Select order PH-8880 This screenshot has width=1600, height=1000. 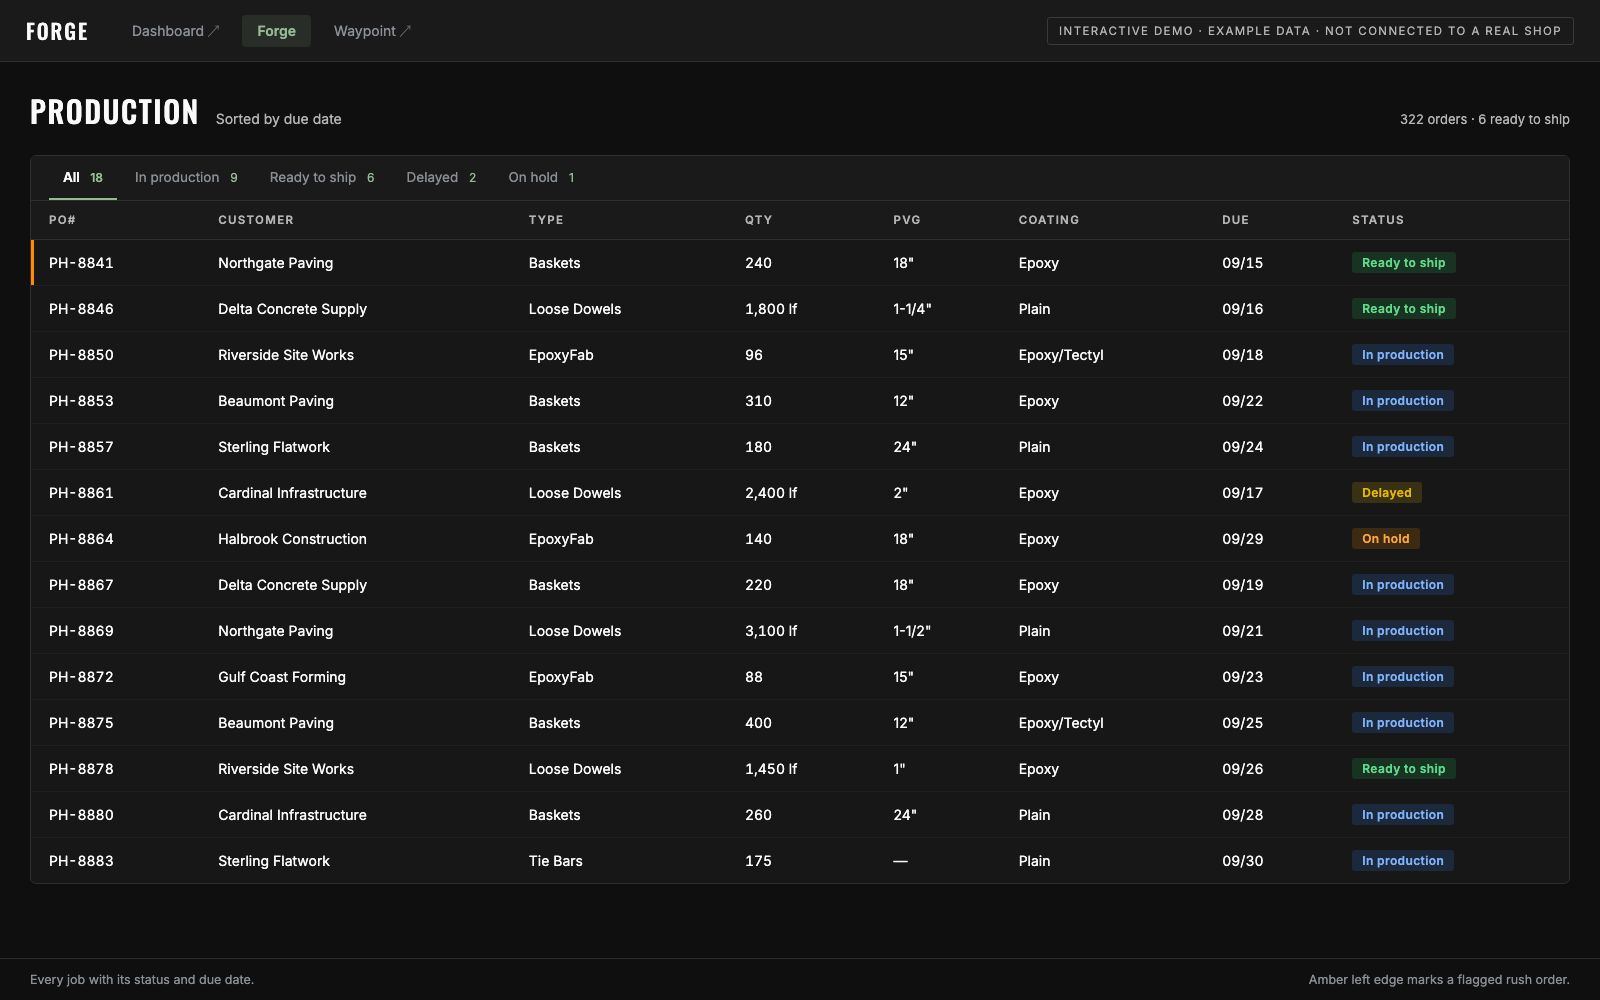click(800, 815)
